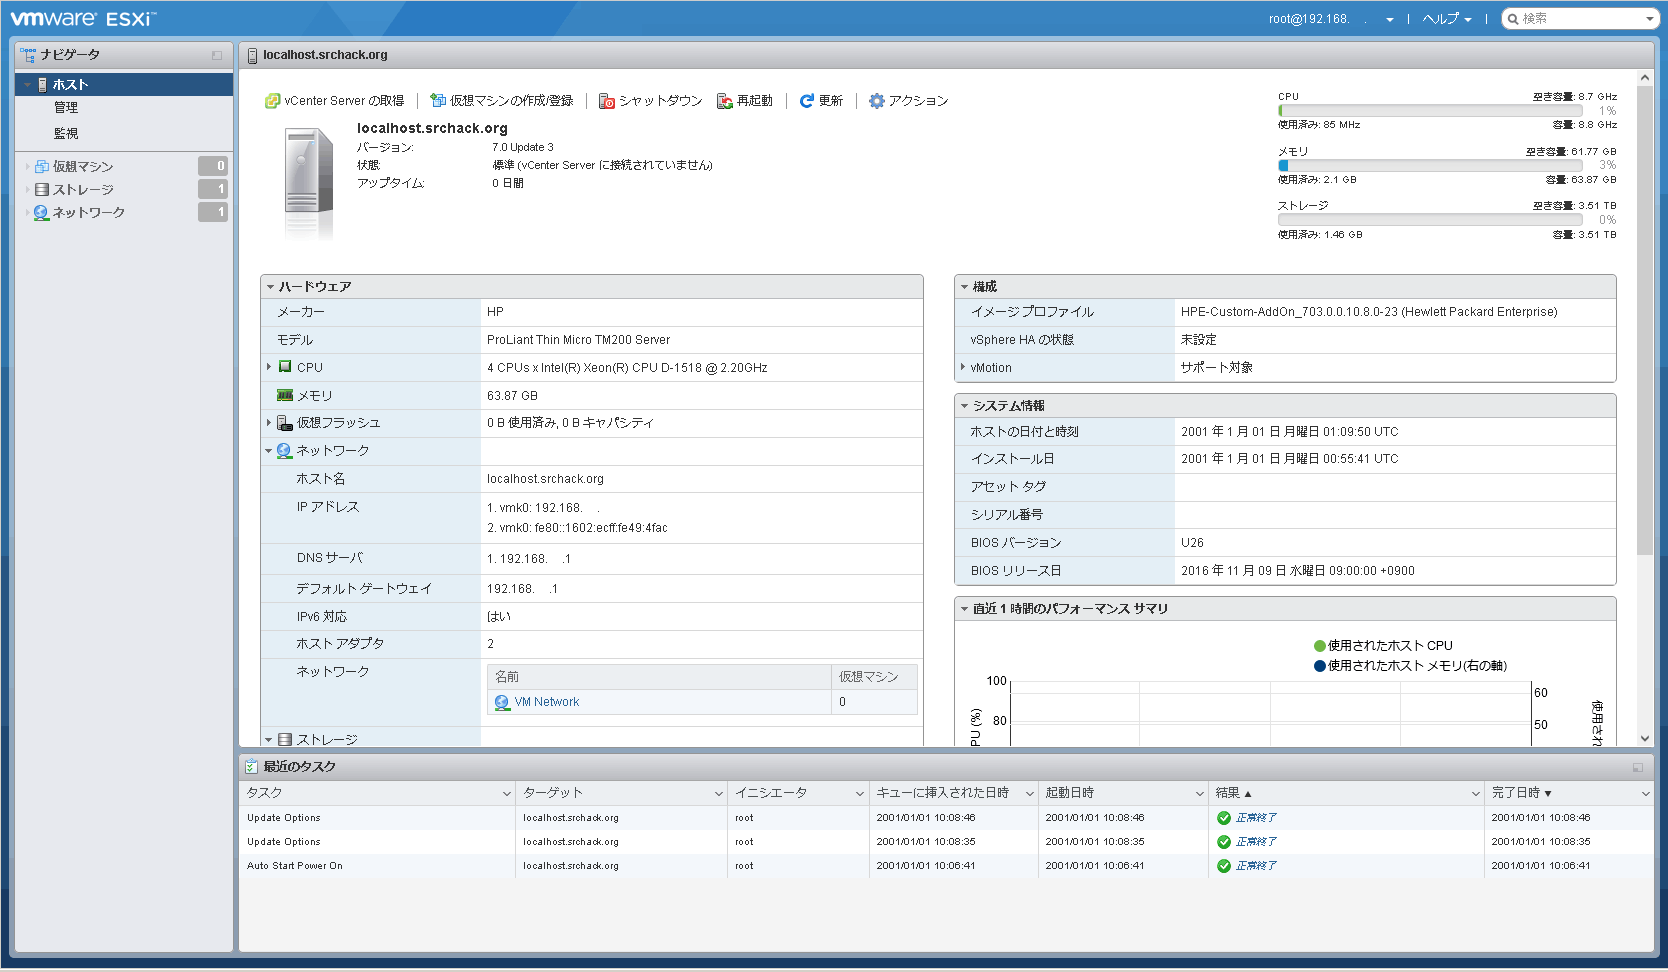Expand the CPU hardware row
The width and height of the screenshot is (1668, 972).
[x=269, y=367]
